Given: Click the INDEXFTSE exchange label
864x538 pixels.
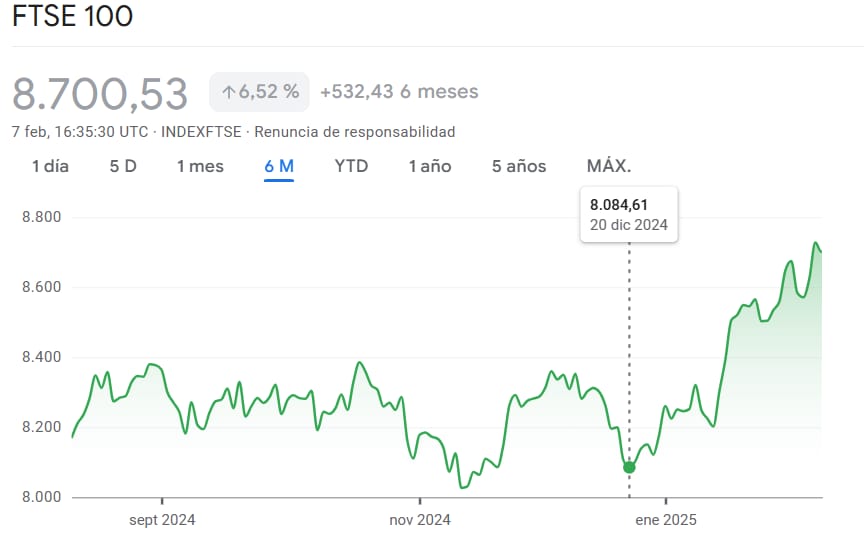Looking at the screenshot, I should pos(201,132).
